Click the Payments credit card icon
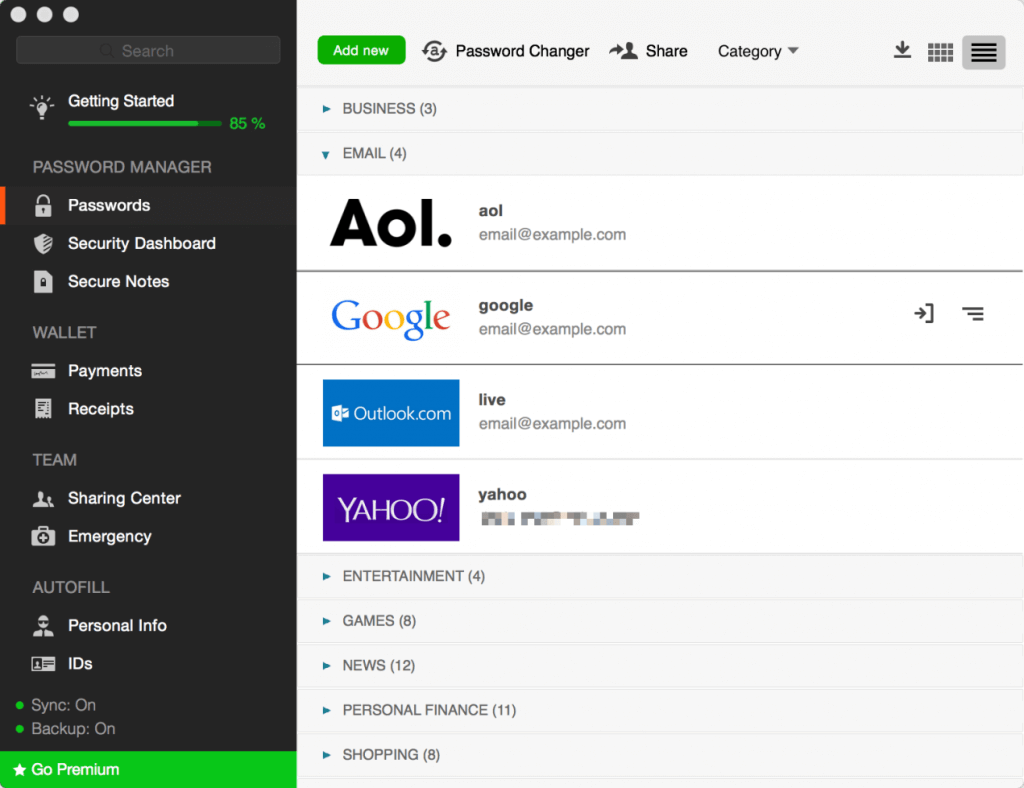 tap(43, 371)
